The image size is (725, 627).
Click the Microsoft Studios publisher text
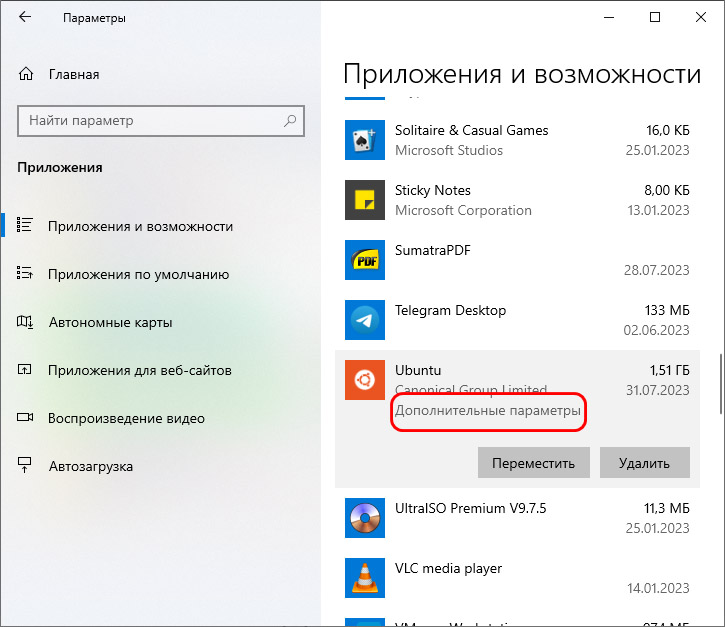[x=449, y=150]
